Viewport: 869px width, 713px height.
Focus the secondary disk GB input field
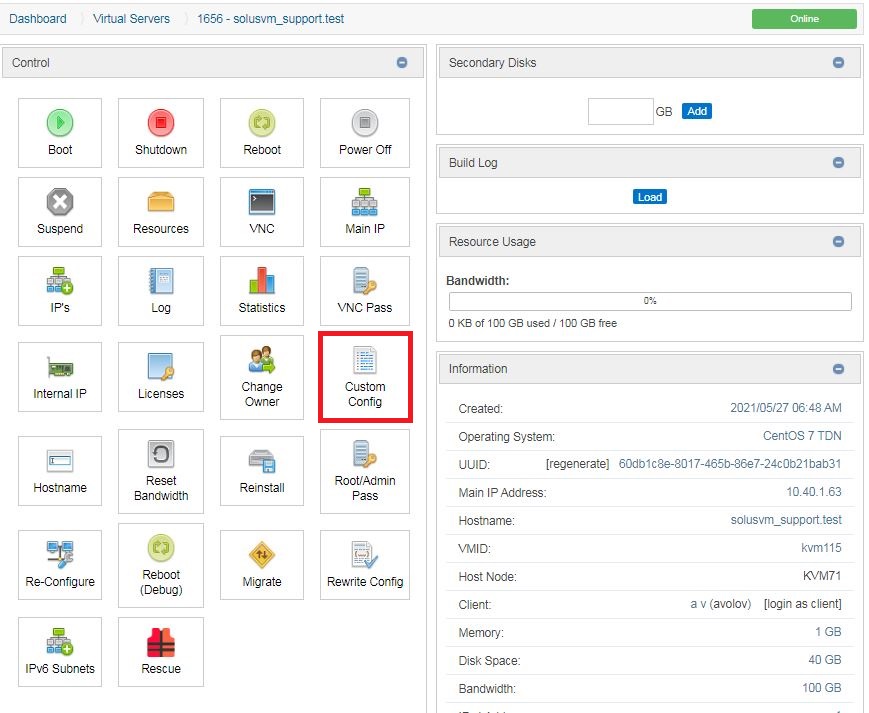[620, 112]
